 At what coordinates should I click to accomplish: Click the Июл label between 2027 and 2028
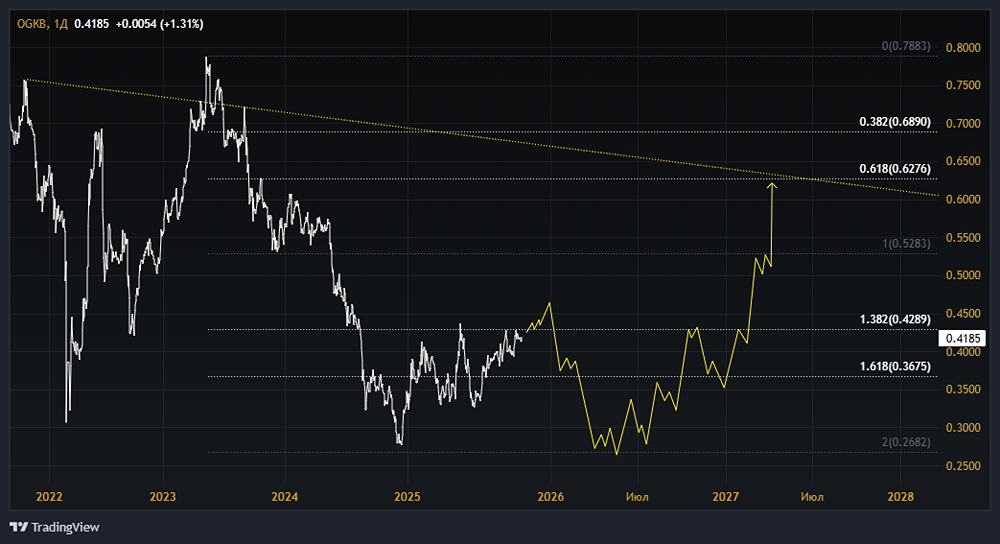pos(812,497)
